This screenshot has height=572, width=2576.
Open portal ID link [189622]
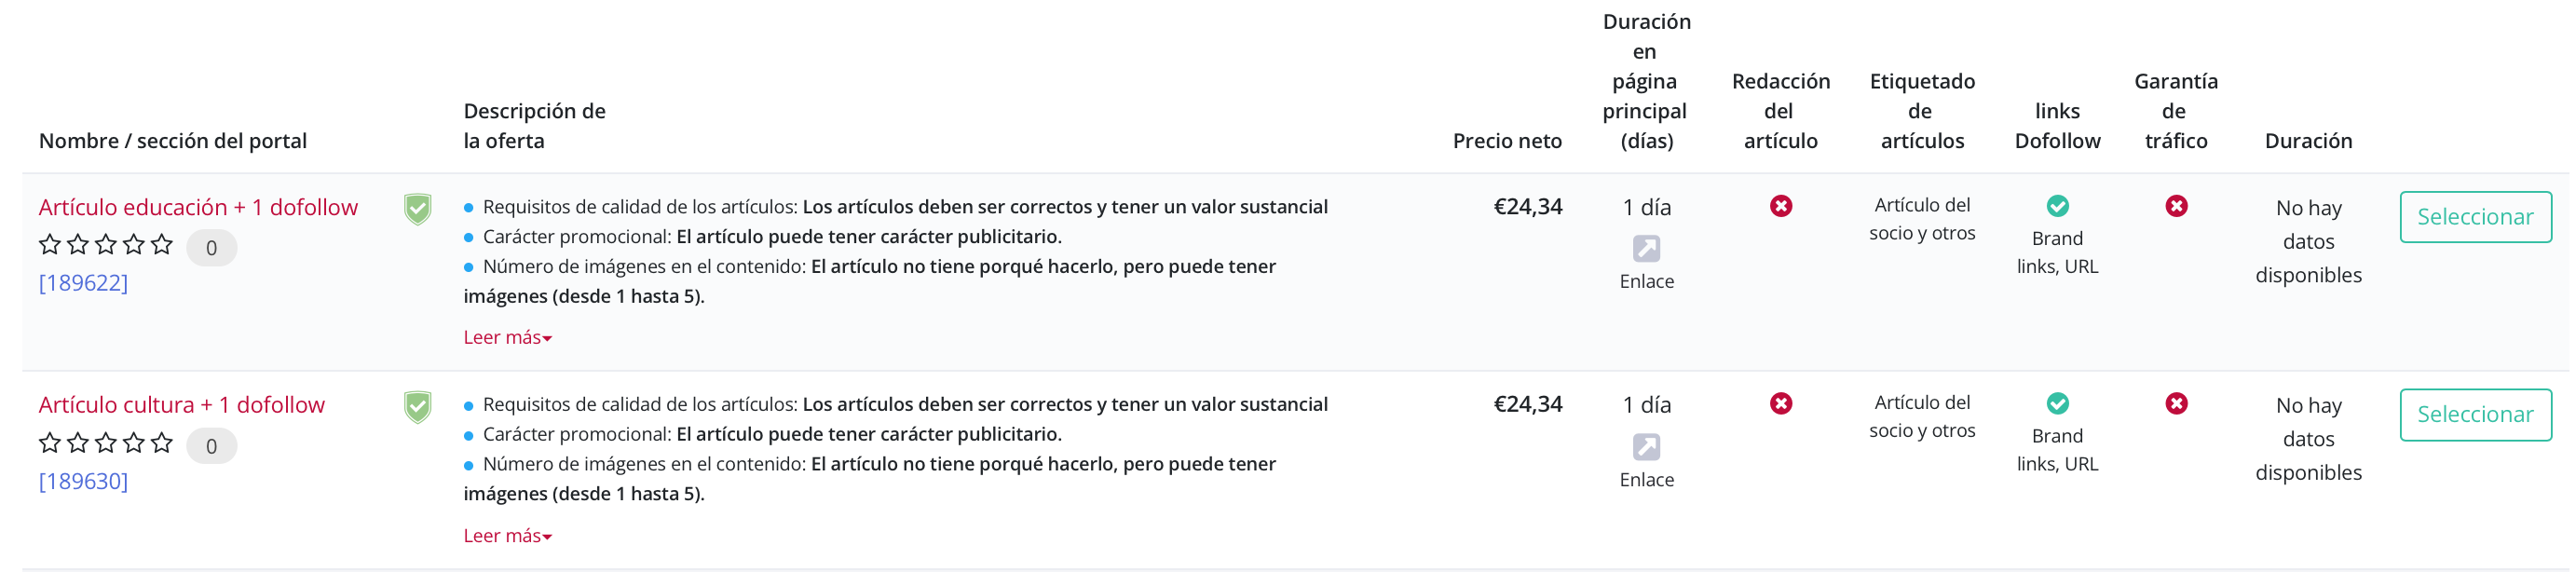(x=83, y=283)
